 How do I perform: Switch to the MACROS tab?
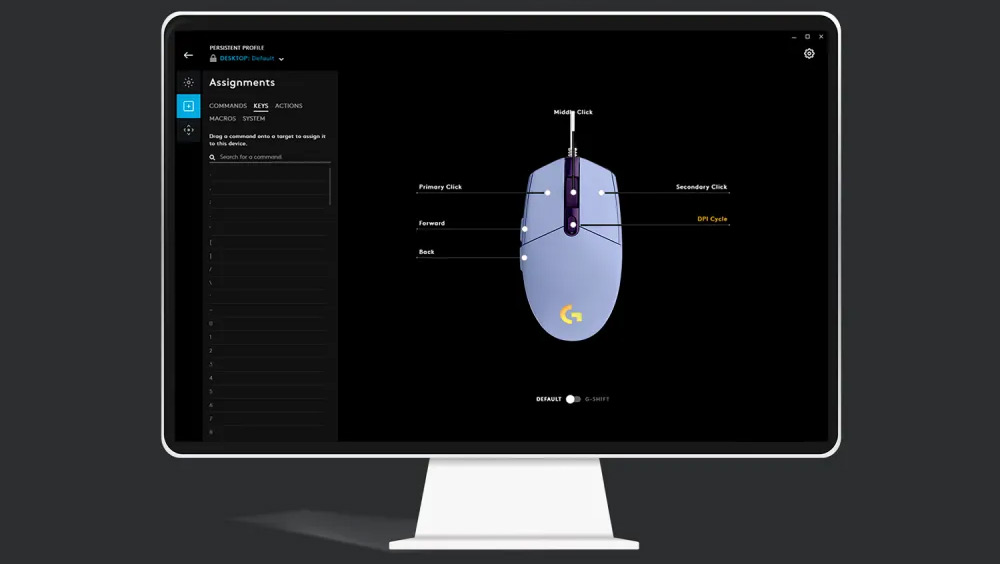coord(223,119)
